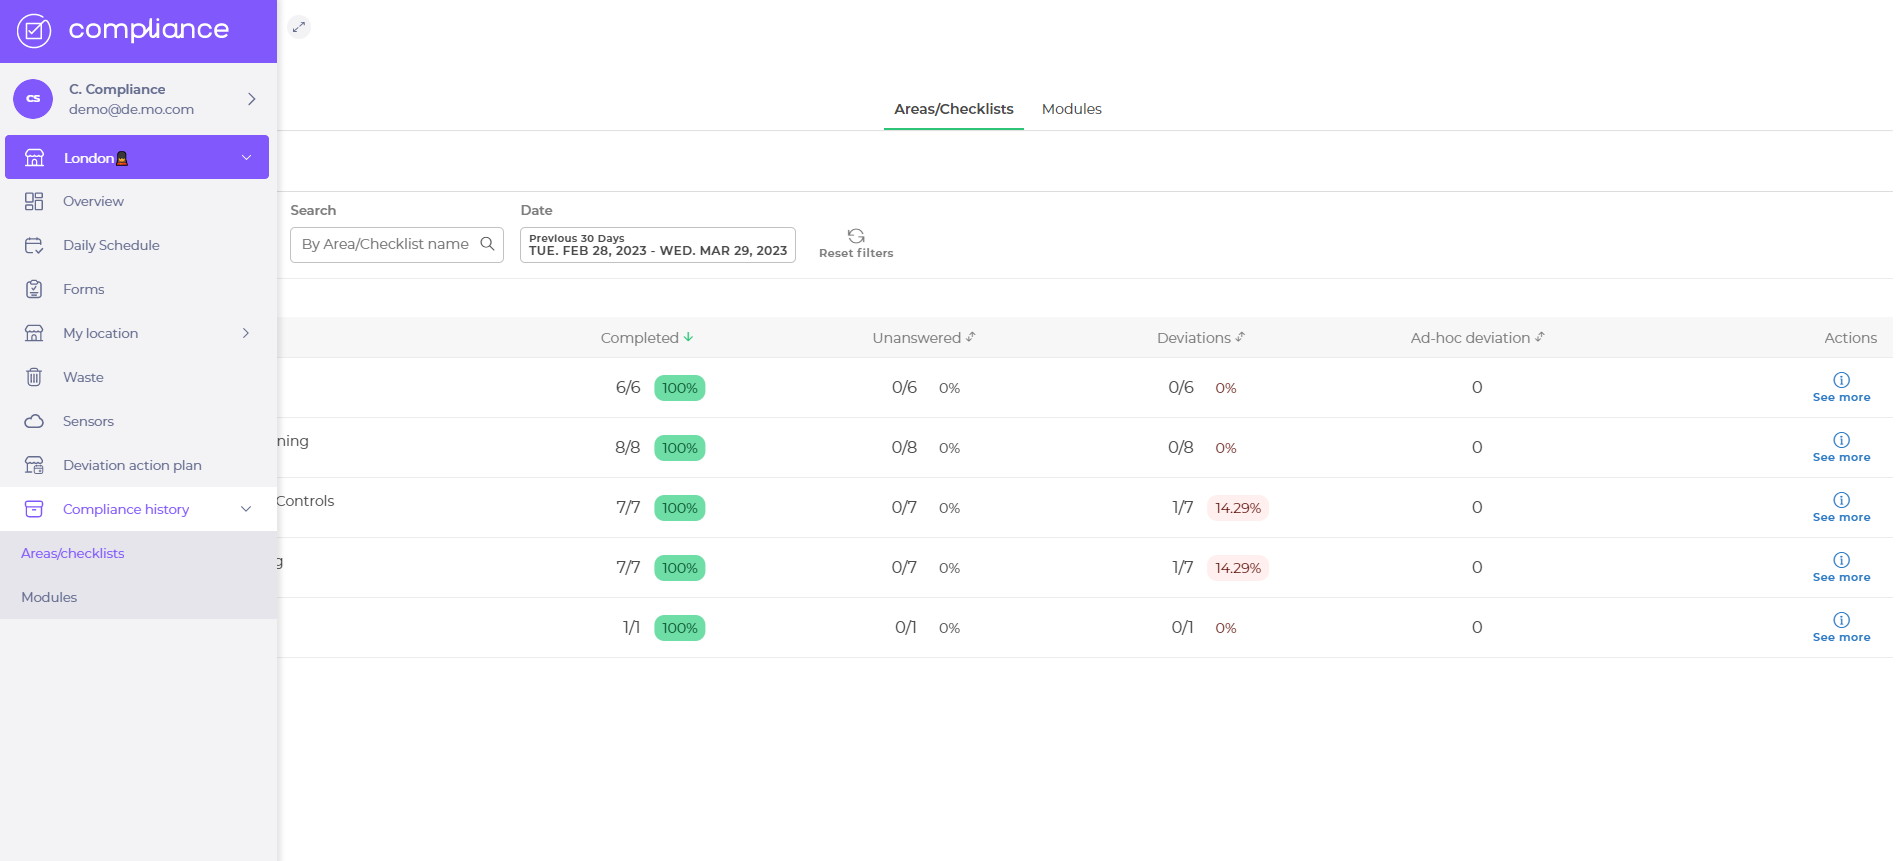Click See more in the 1/1 row
1903x861 pixels.
tap(1841, 637)
